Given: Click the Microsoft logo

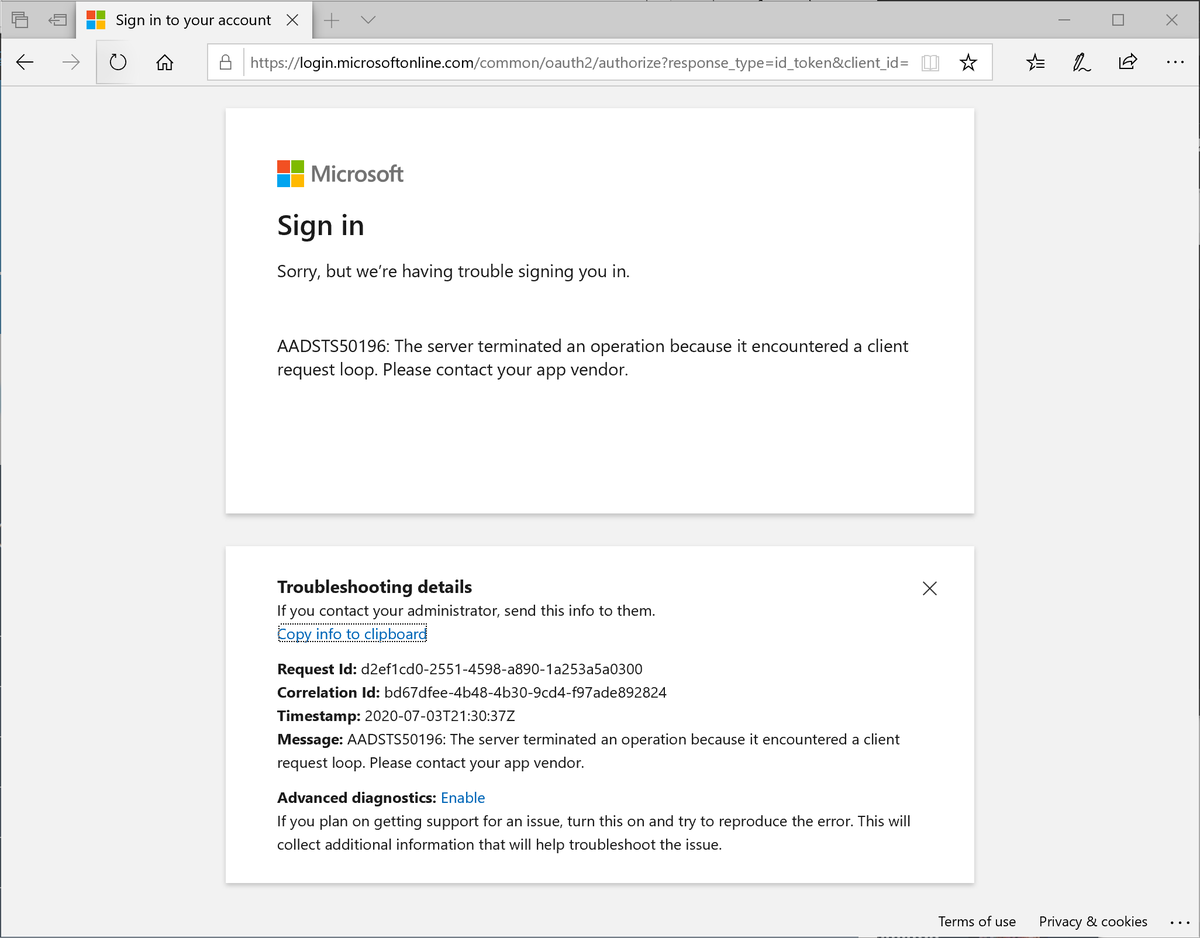Looking at the screenshot, I should tap(340, 174).
